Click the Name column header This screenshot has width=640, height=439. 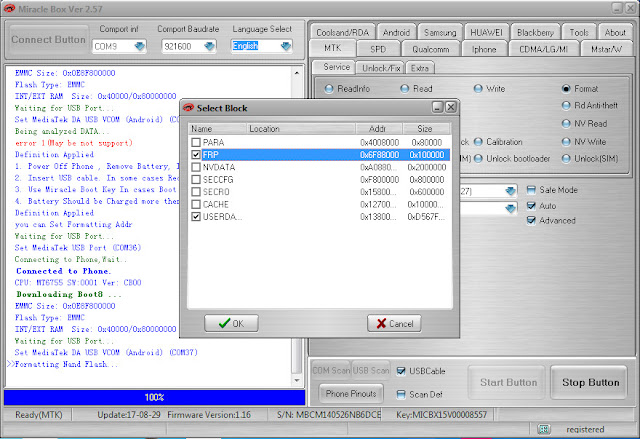(217, 129)
